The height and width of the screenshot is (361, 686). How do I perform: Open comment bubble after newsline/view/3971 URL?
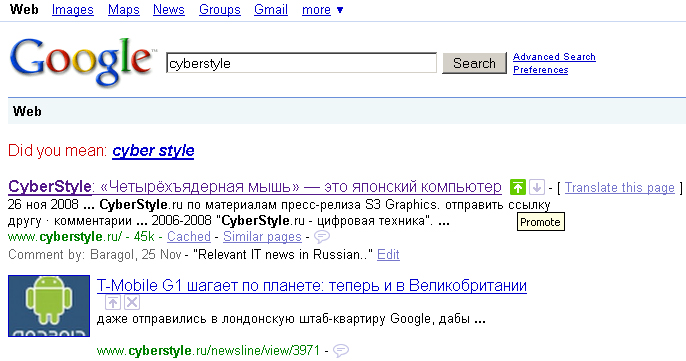[341, 350]
